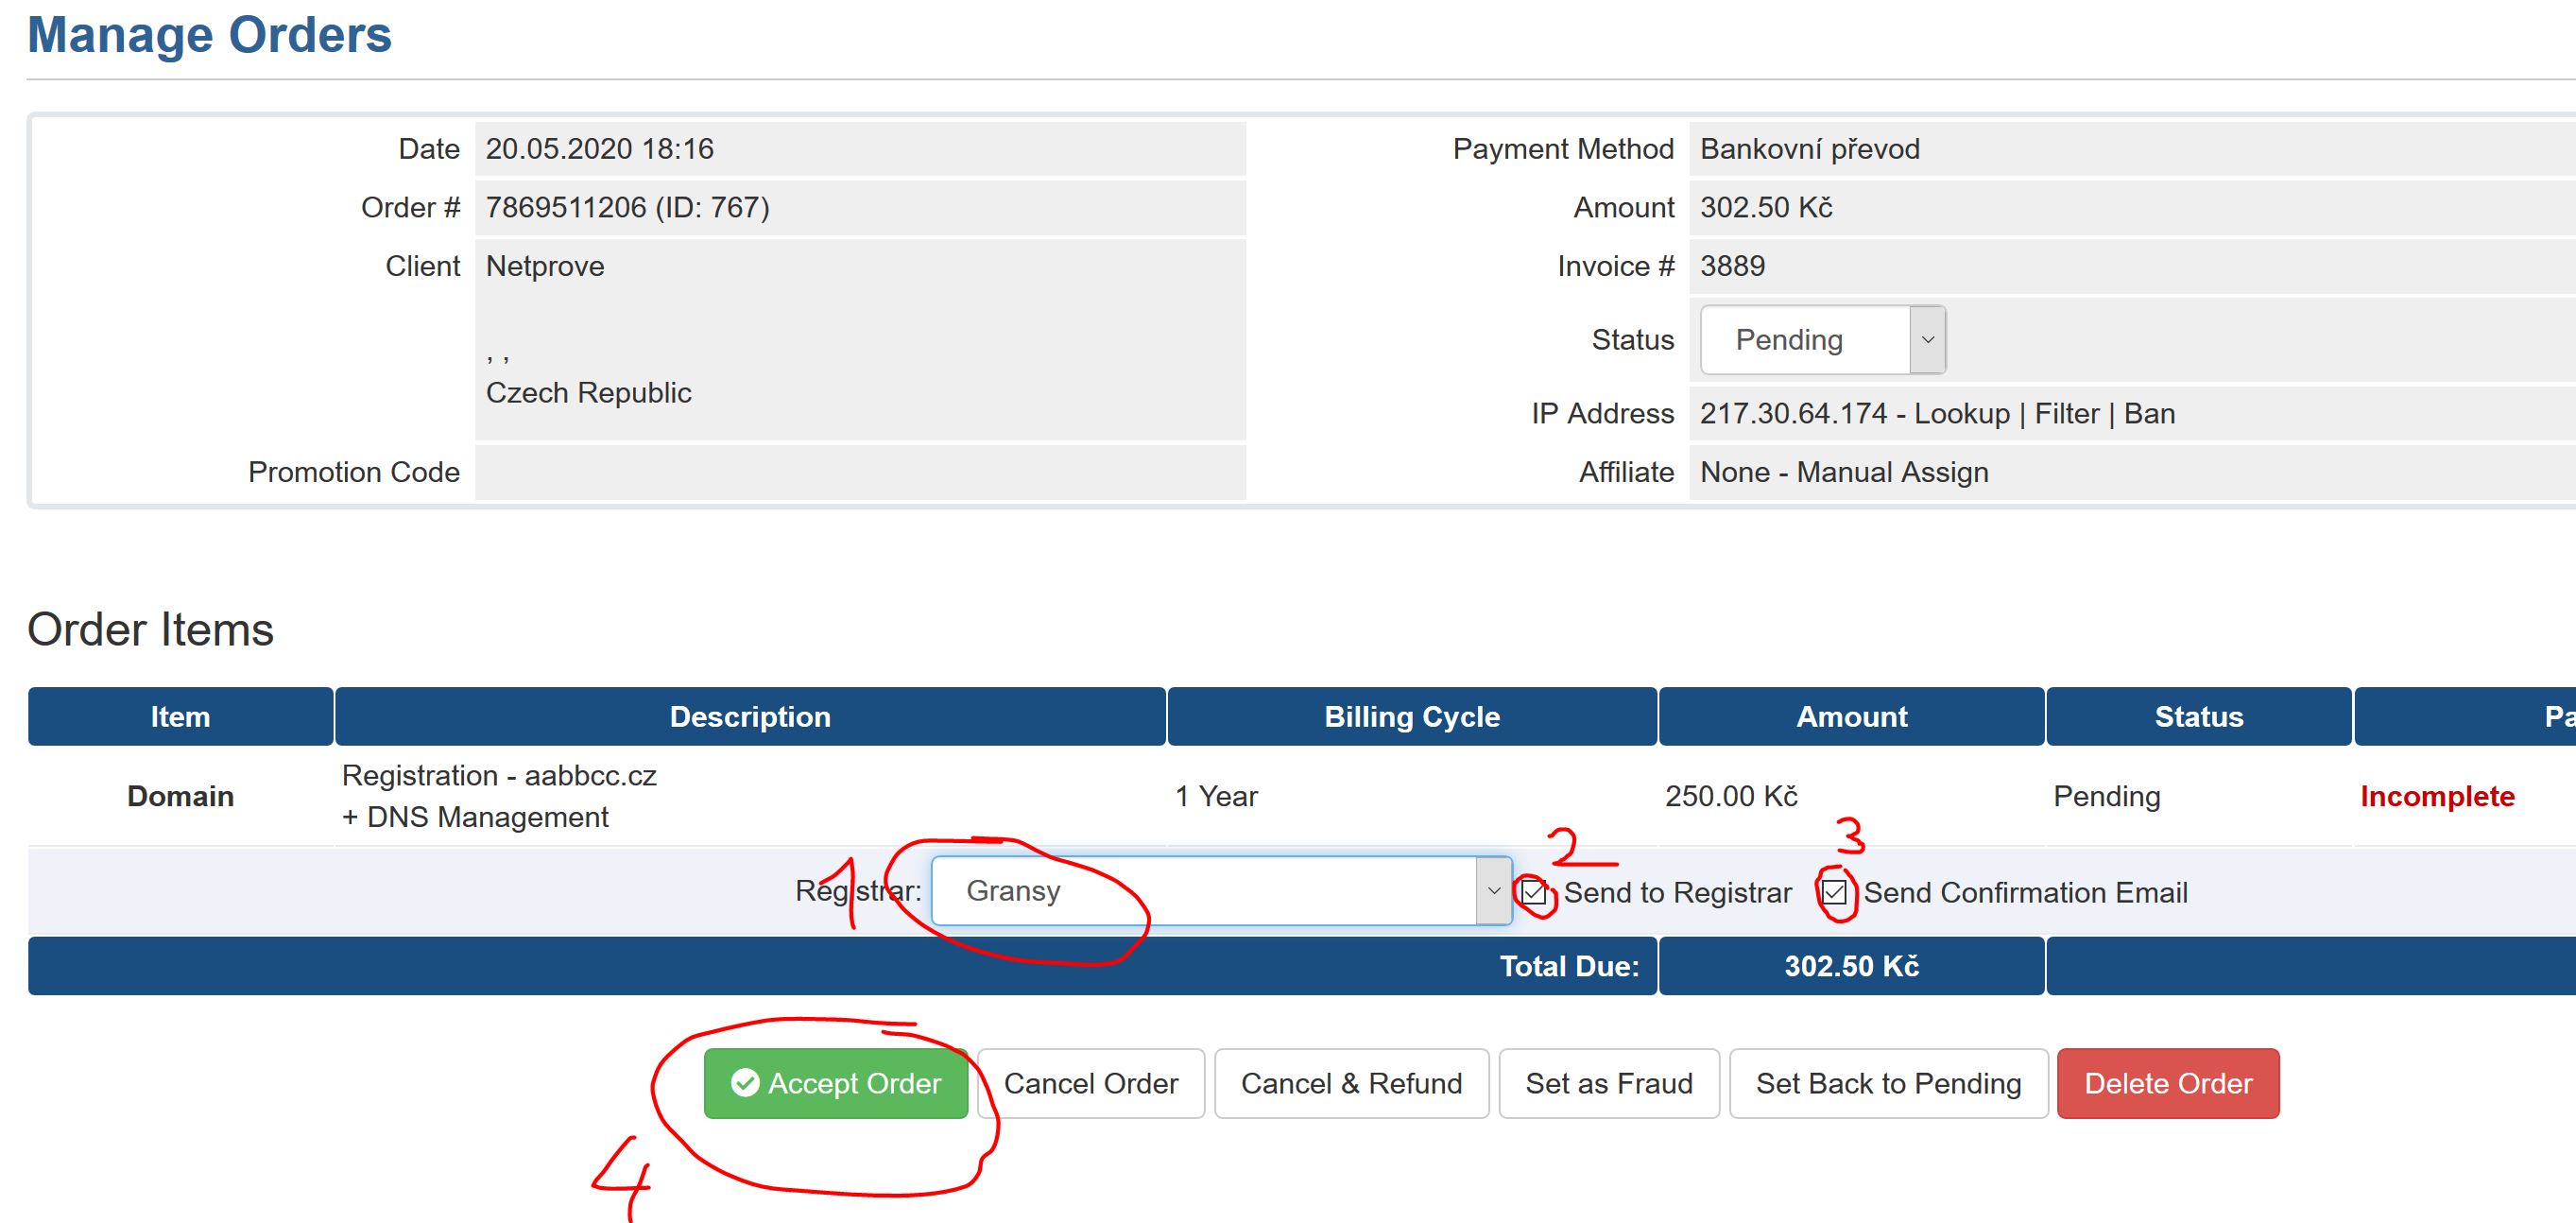Click the Description column header
The width and height of the screenshot is (2576, 1223).
click(x=750, y=716)
